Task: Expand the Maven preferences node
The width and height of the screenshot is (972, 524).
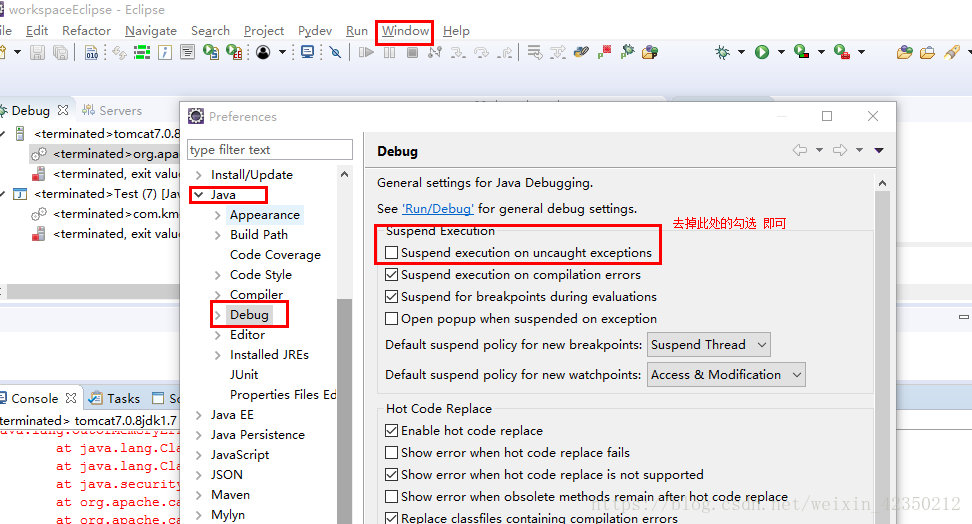Action: pyautogui.click(x=198, y=495)
